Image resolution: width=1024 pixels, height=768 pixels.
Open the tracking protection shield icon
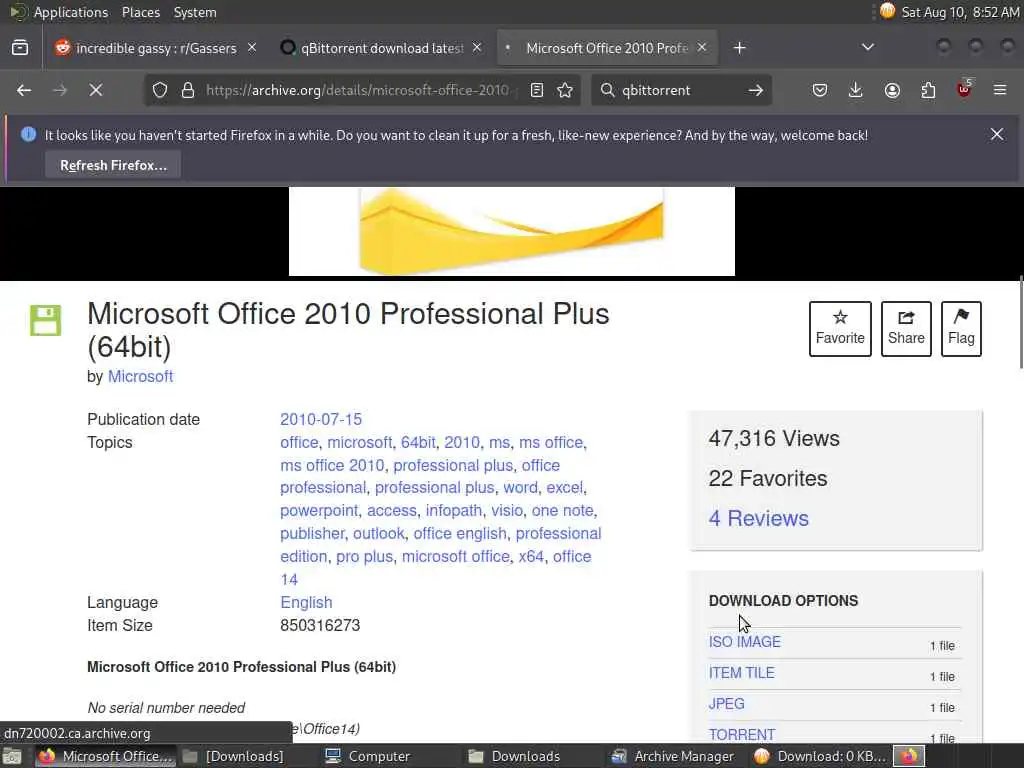160,90
